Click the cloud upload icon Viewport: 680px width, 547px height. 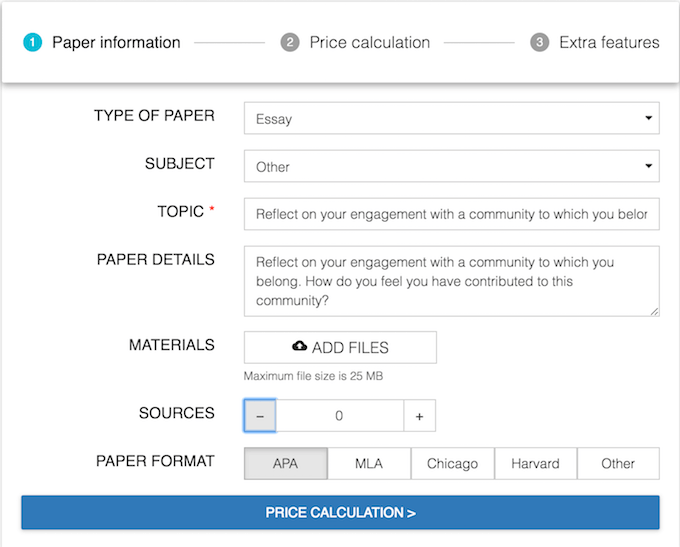[x=300, y=347]
